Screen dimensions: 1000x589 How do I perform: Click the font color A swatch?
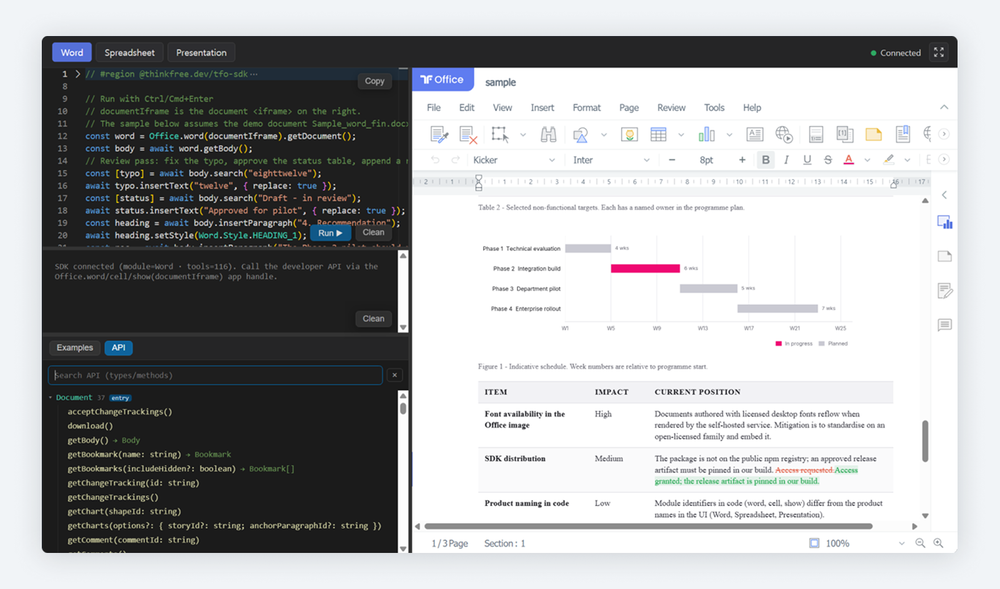(848, 160)
